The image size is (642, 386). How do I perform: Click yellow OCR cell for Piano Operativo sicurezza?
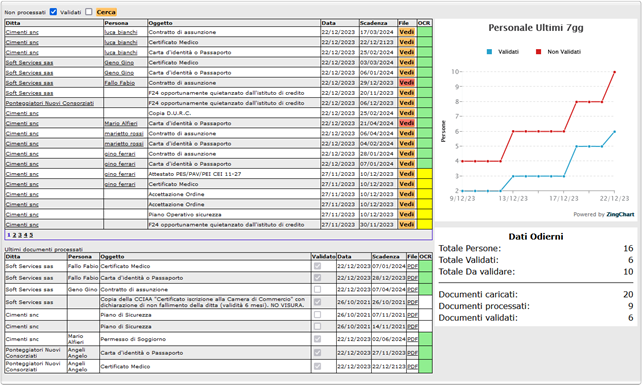pyautogui.click(x=425, y=214)
